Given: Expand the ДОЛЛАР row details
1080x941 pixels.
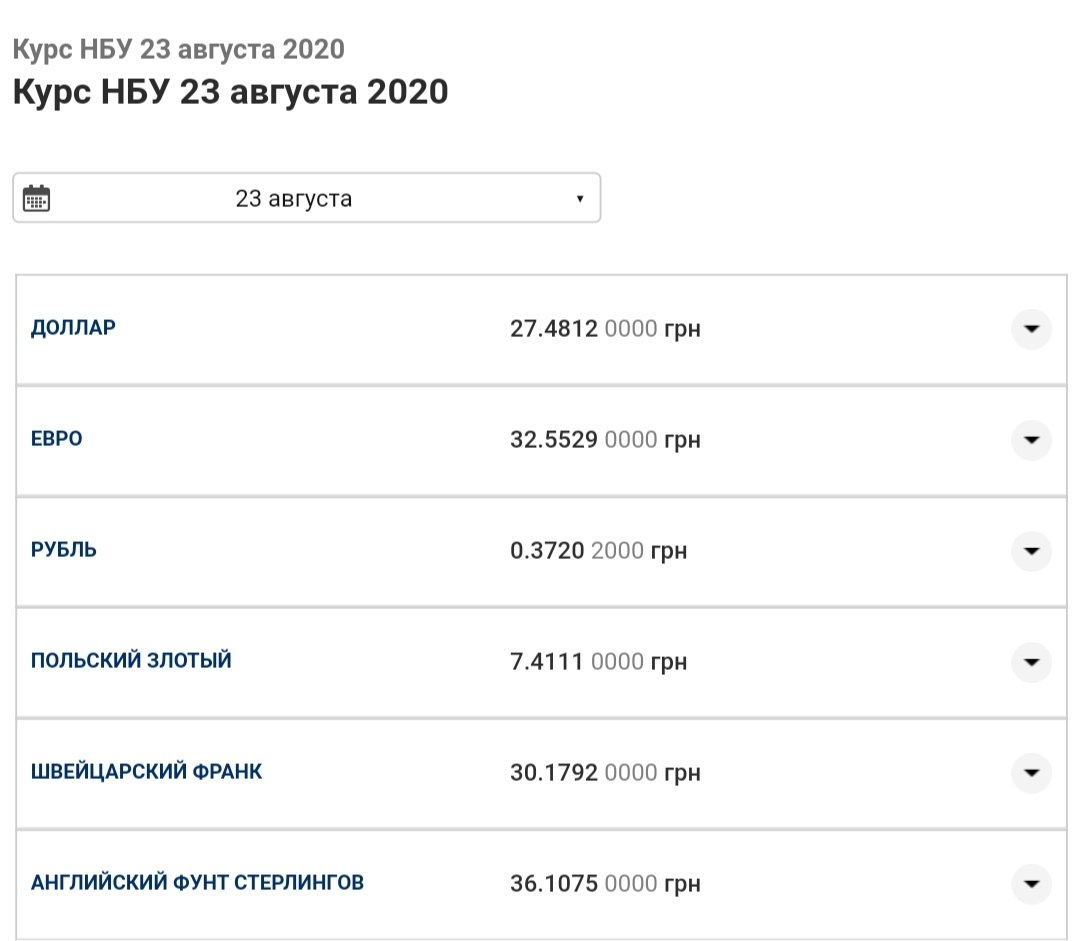Looking at the screenshot, I should pyautogui.click(x=1031, y=329).
